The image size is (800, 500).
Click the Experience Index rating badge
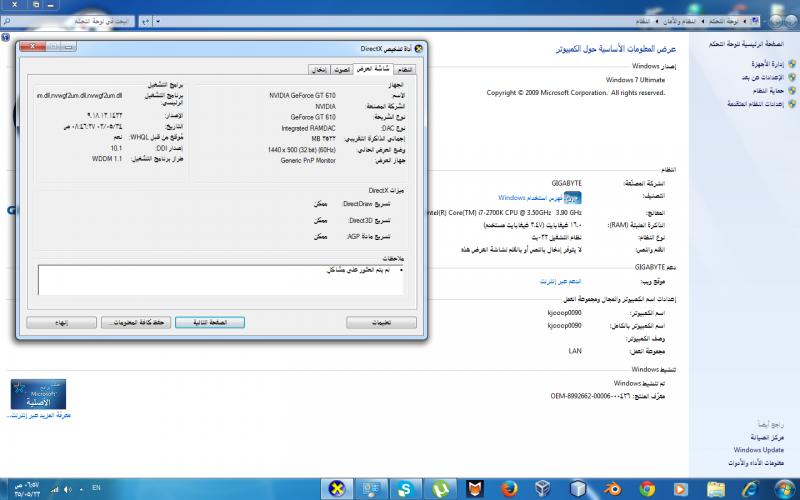click(573, 198)
